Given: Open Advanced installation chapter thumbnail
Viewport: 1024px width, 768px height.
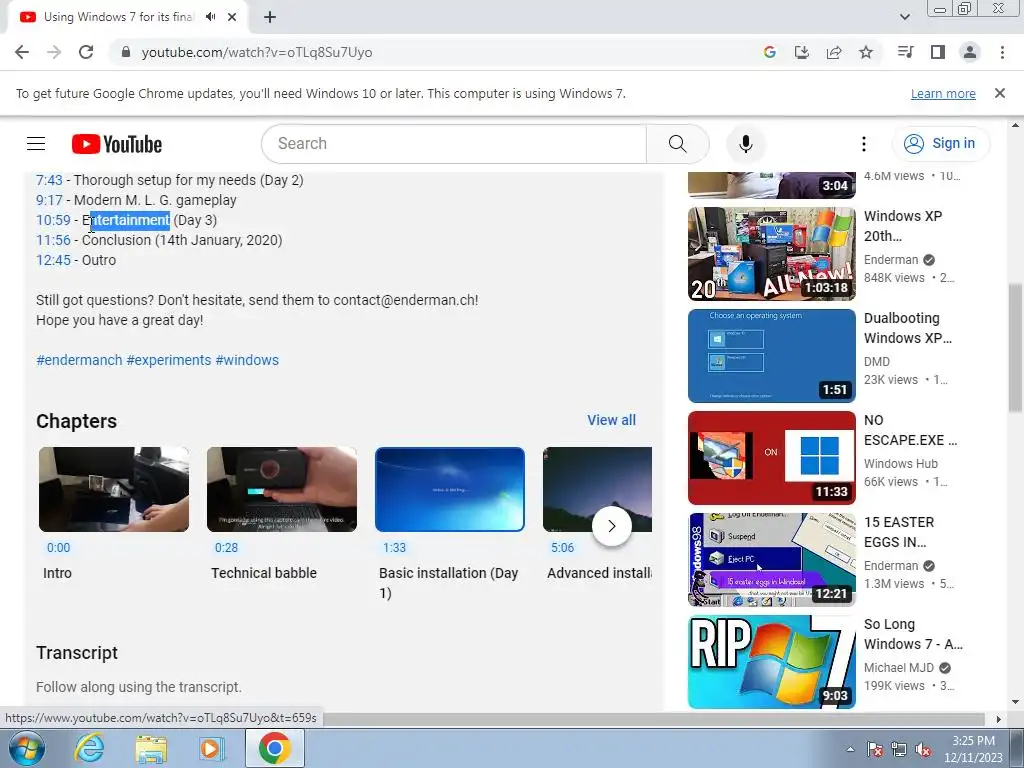Looking at the screenshot, I should (x=598, y=489).
